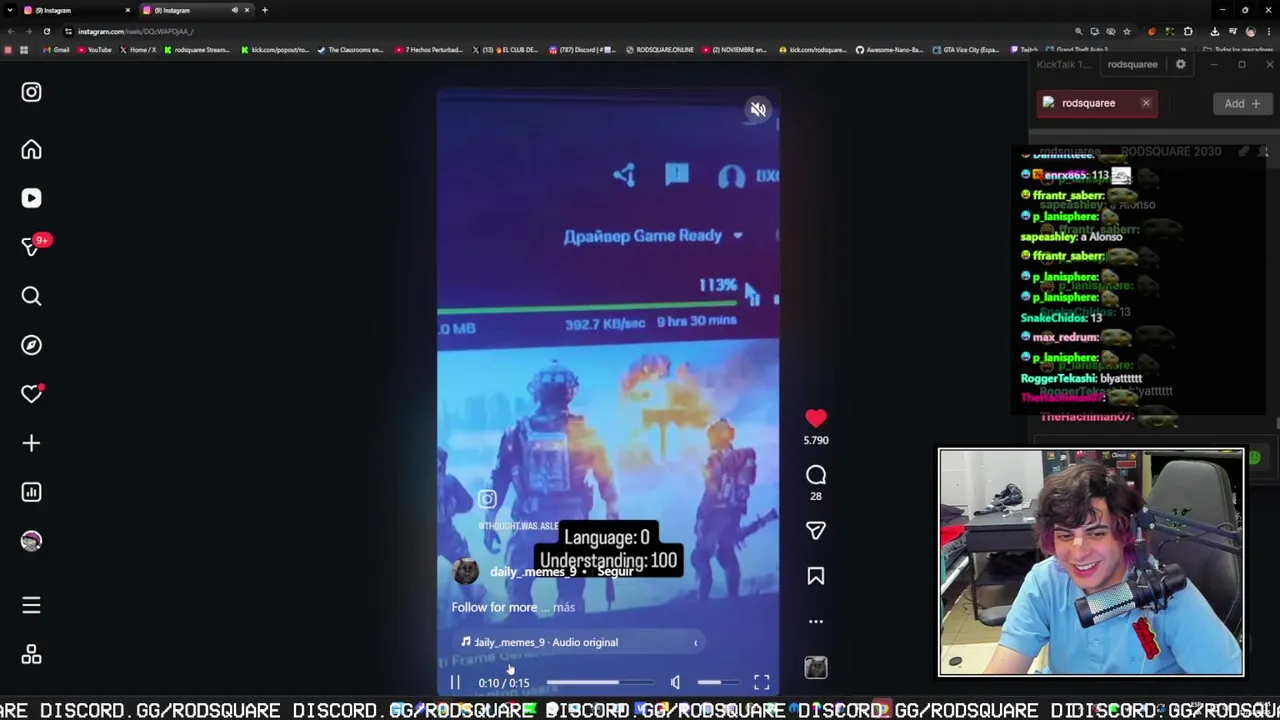
Task: Open the three-dot options for the reel
Action: click(x=816, y=621)
